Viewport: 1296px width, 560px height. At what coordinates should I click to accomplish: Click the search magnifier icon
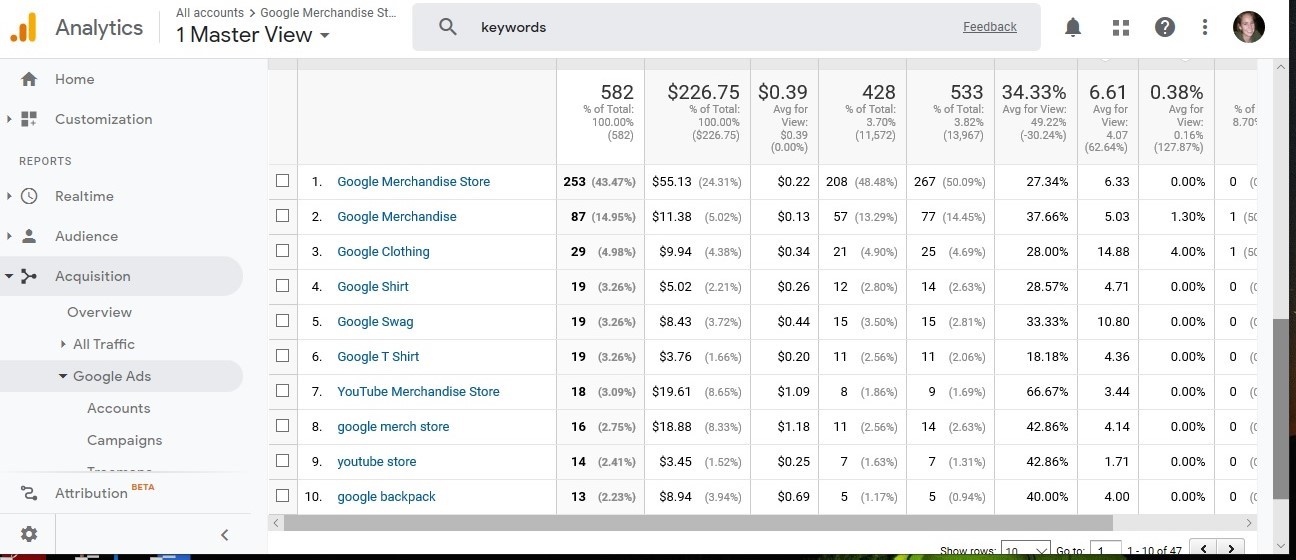(x=448, y=27)
